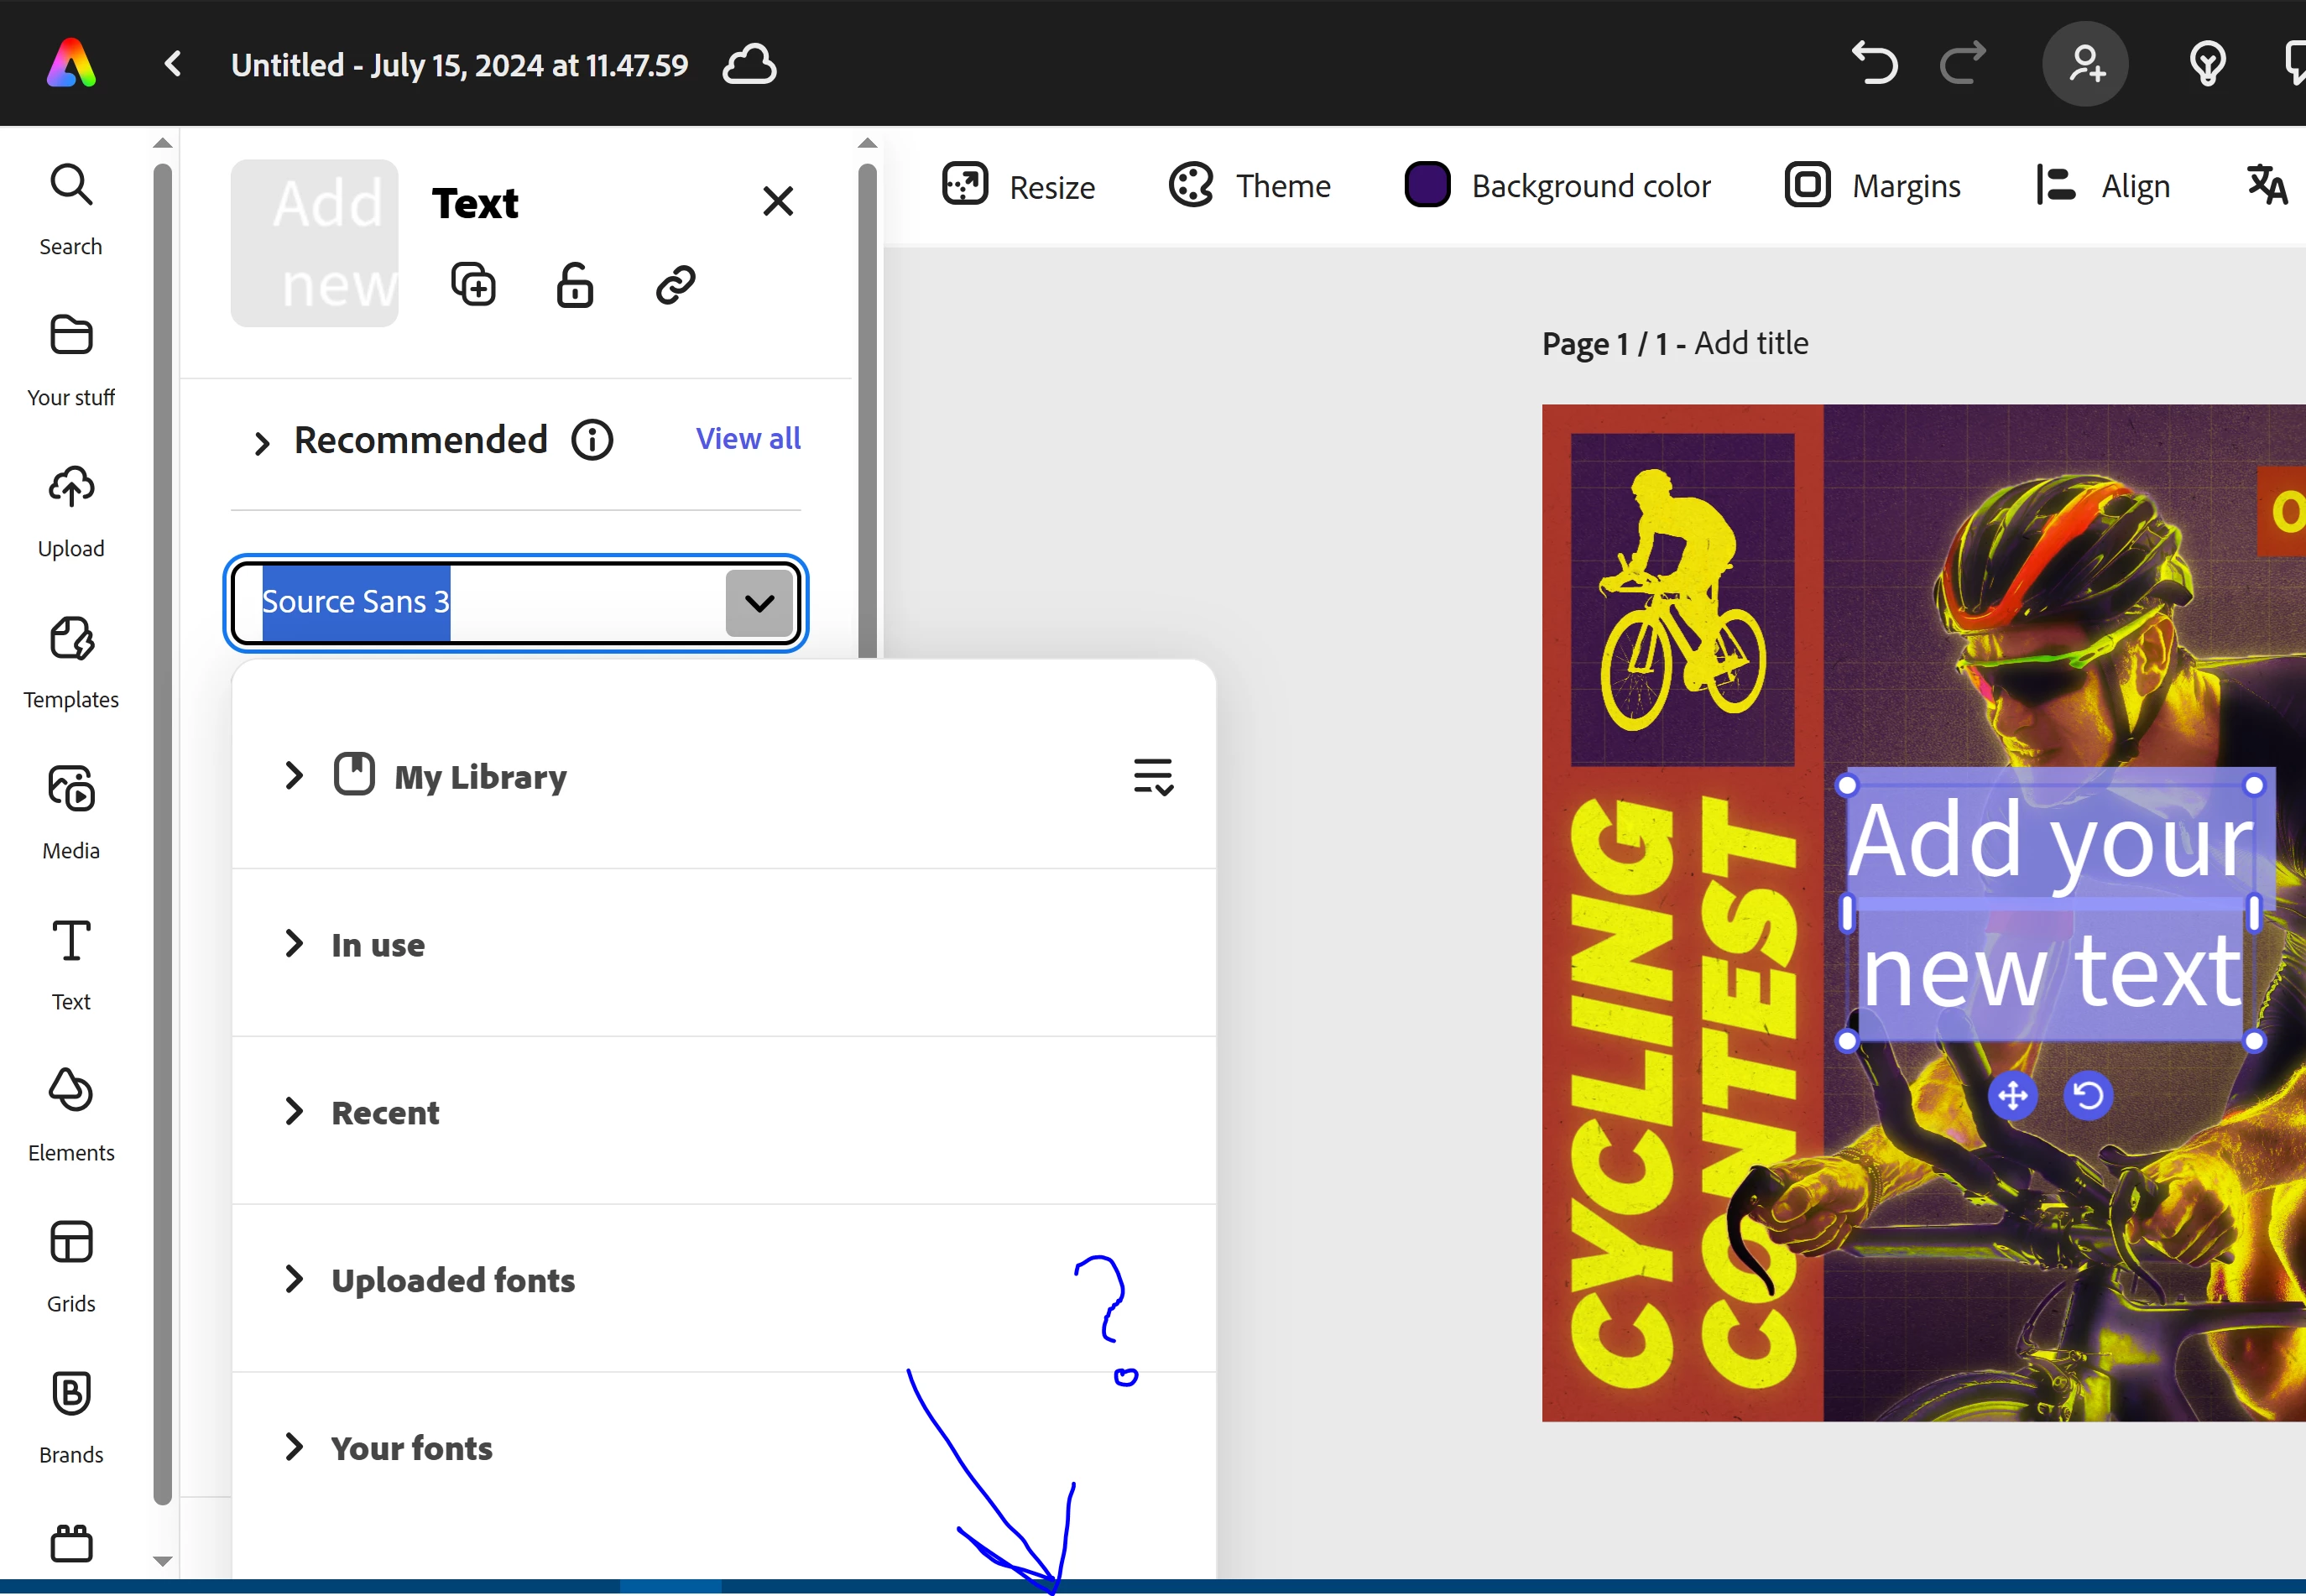Click the duplicate icon in the Text panel
This screenshot has height=1596, width=2306.
point(473,285)
